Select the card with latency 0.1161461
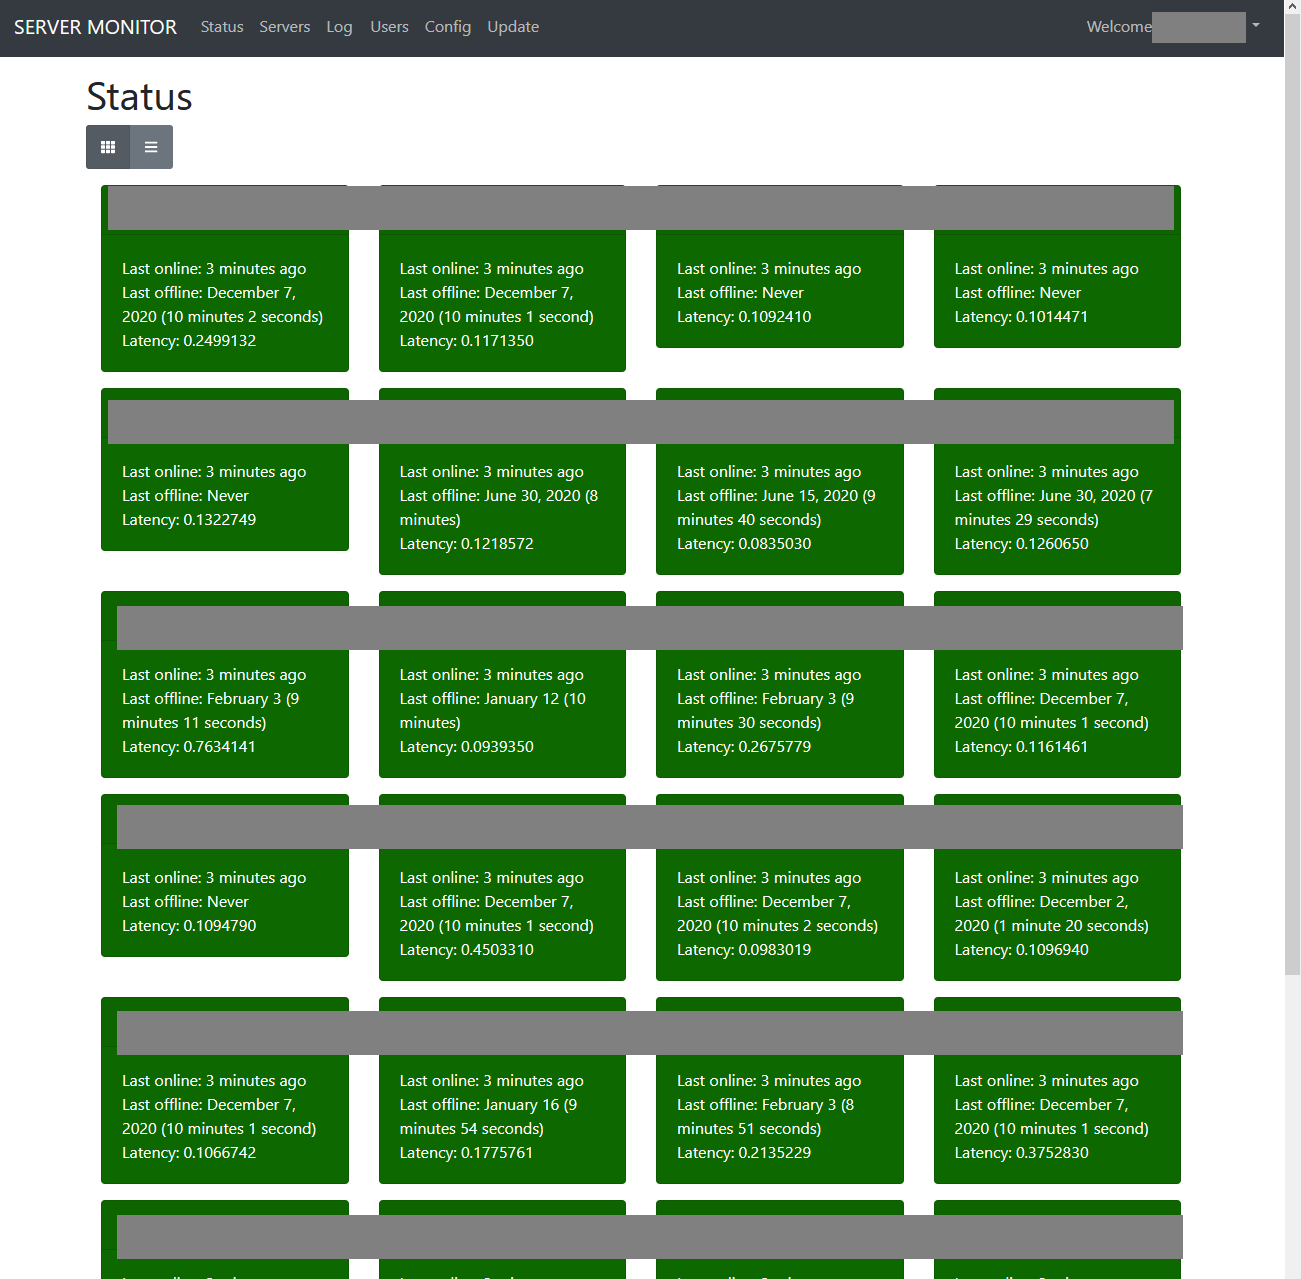The width and height of the screenshot is (1301, 1279). (x=1057, y=684)
